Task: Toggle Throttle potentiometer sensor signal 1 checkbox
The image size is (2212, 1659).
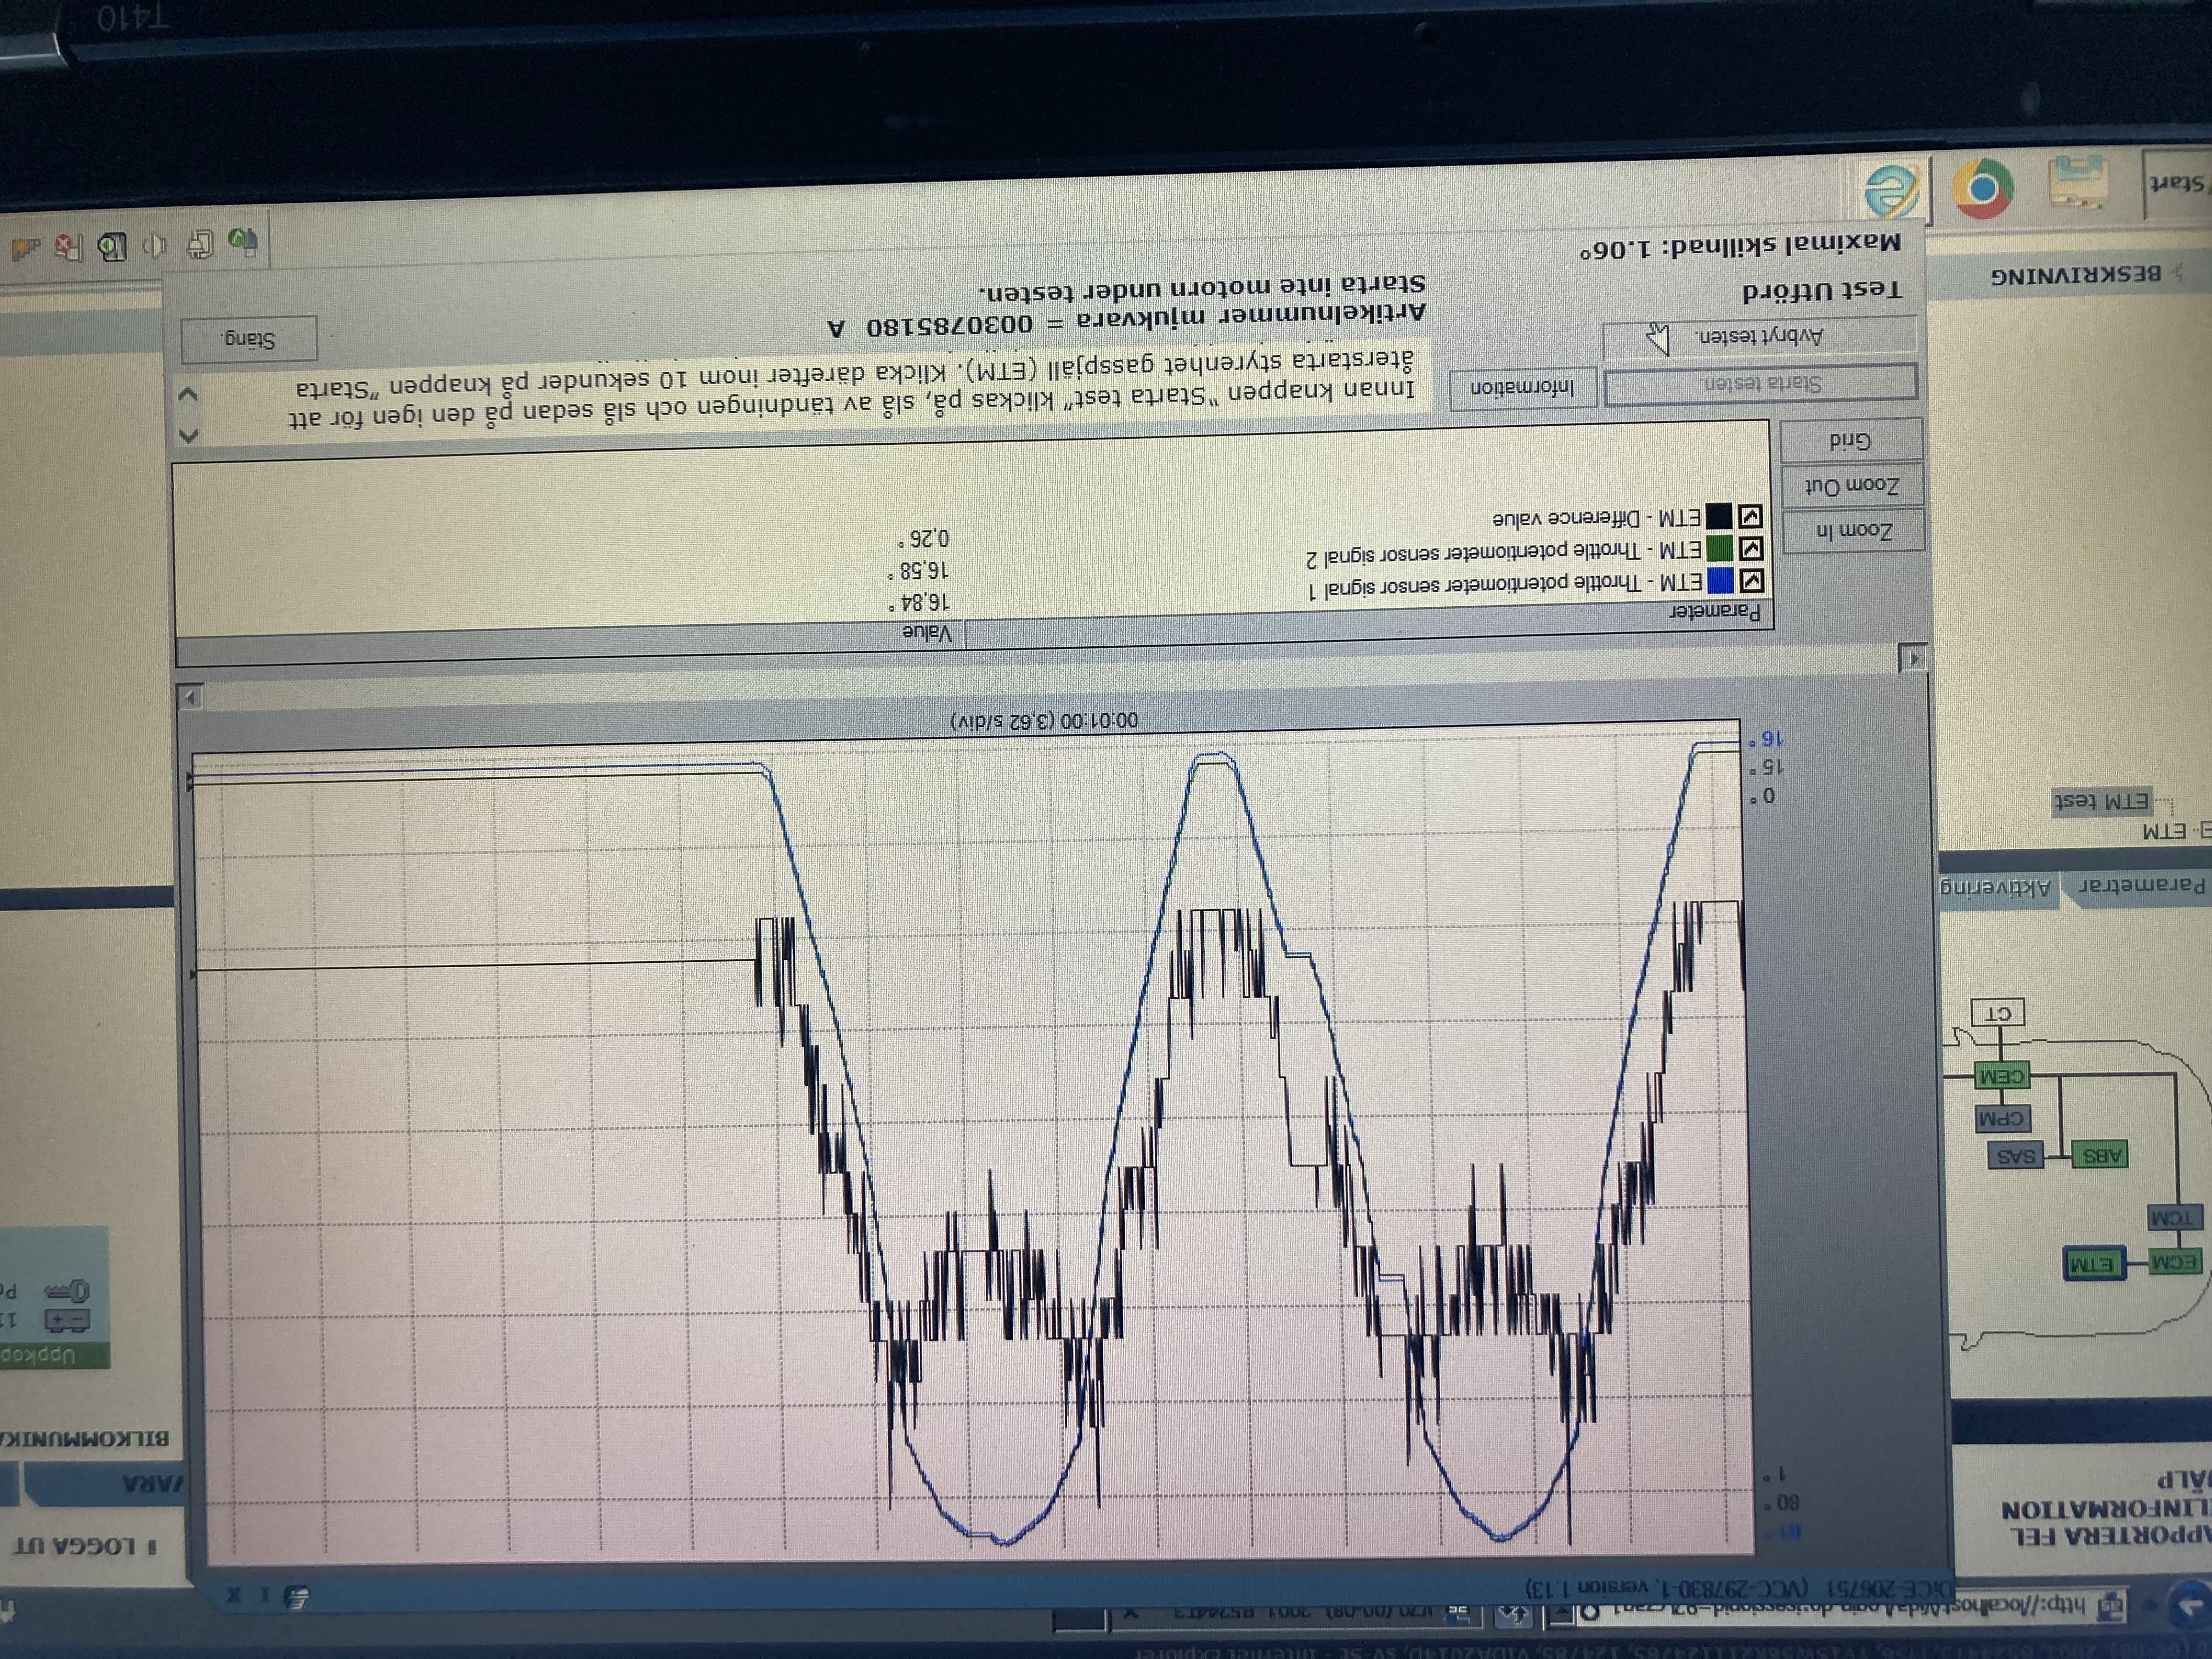Action: [x=1752, y=581]
